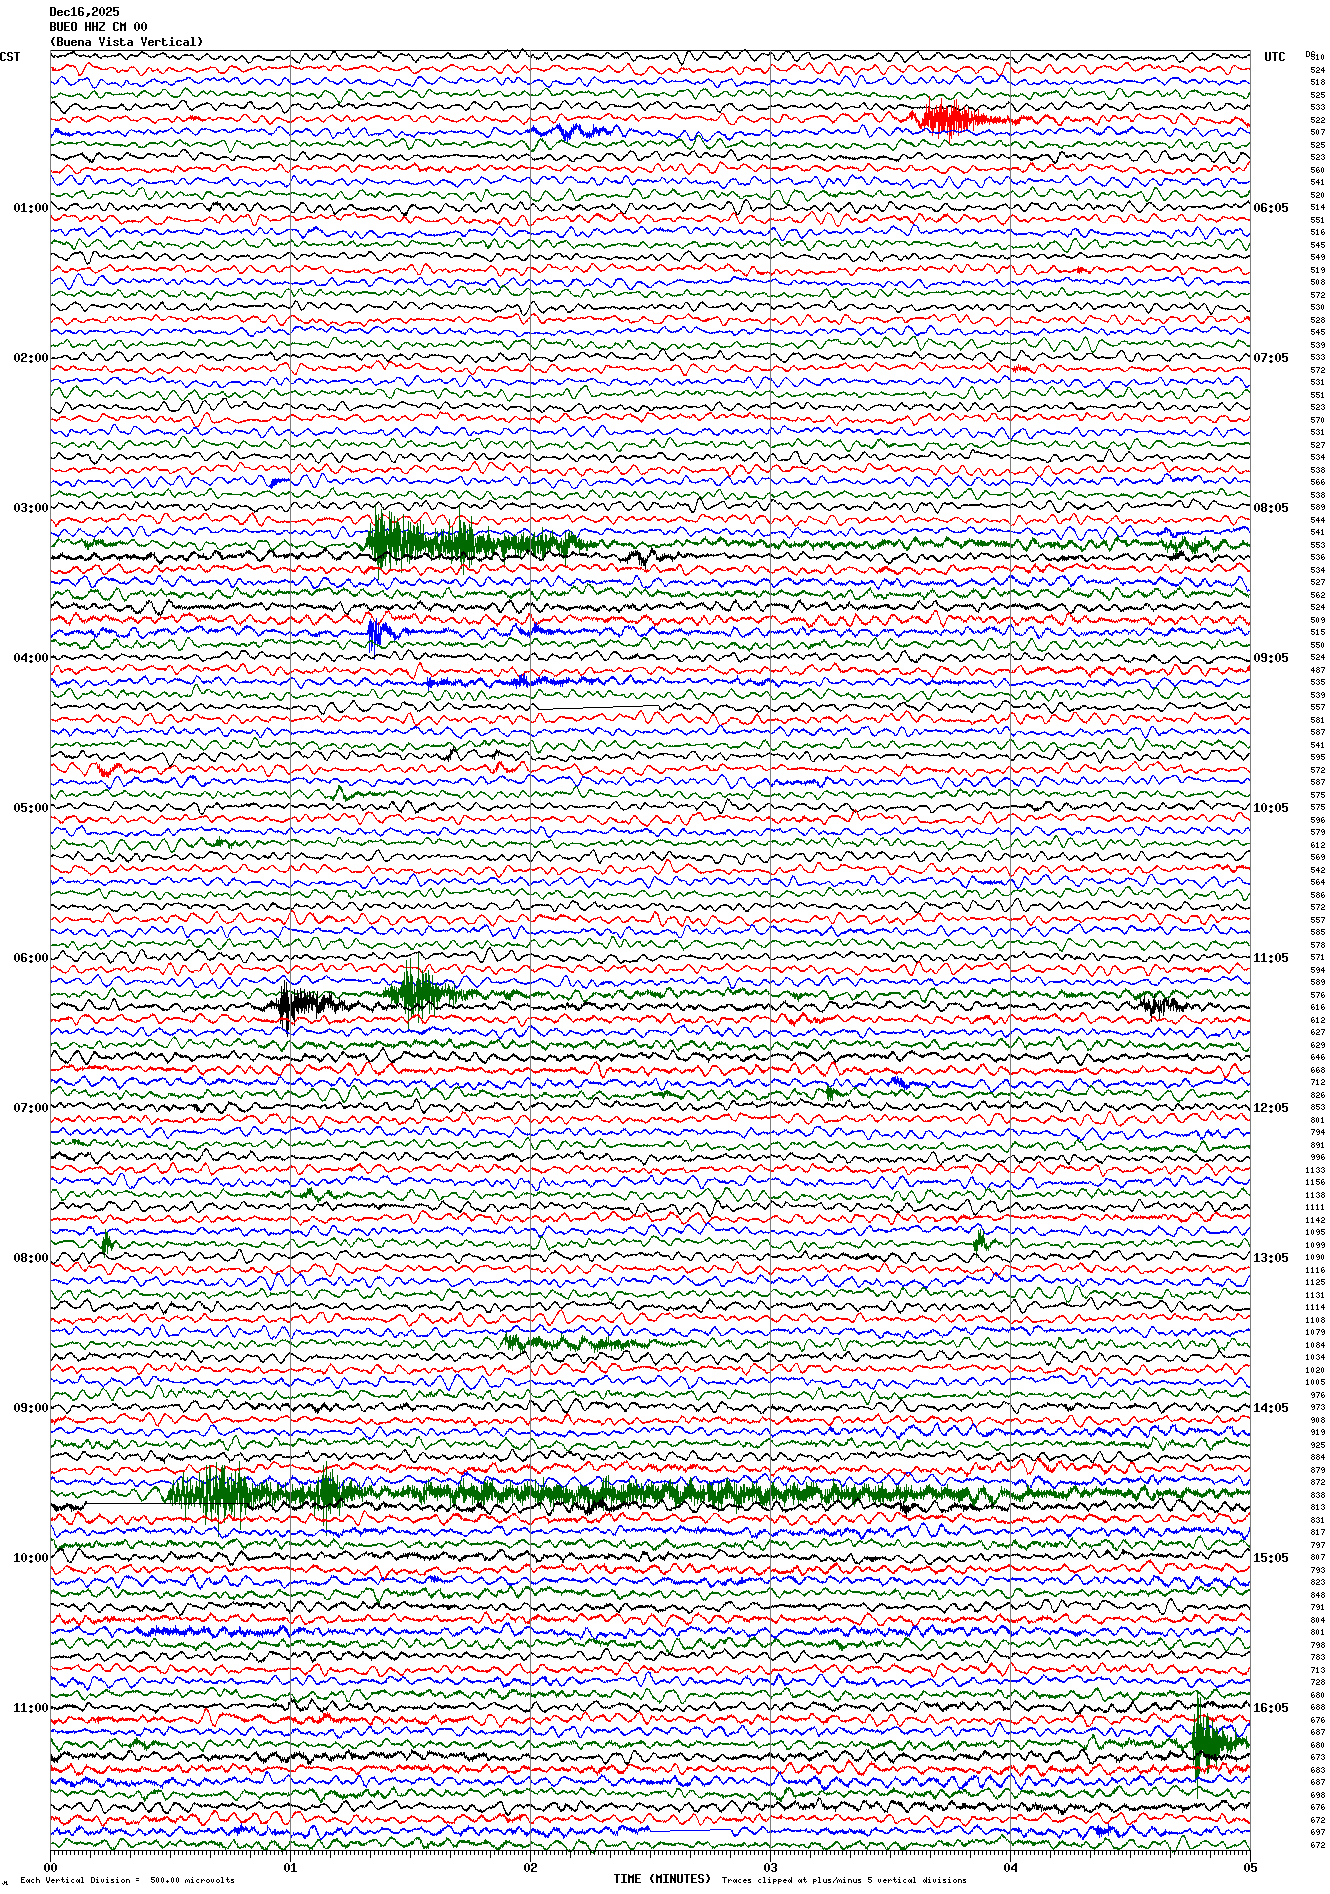This screenshot has height=1894, width=1330.
Task: Click the 16:05 UTC time marker
Action: point(1270,1708)
